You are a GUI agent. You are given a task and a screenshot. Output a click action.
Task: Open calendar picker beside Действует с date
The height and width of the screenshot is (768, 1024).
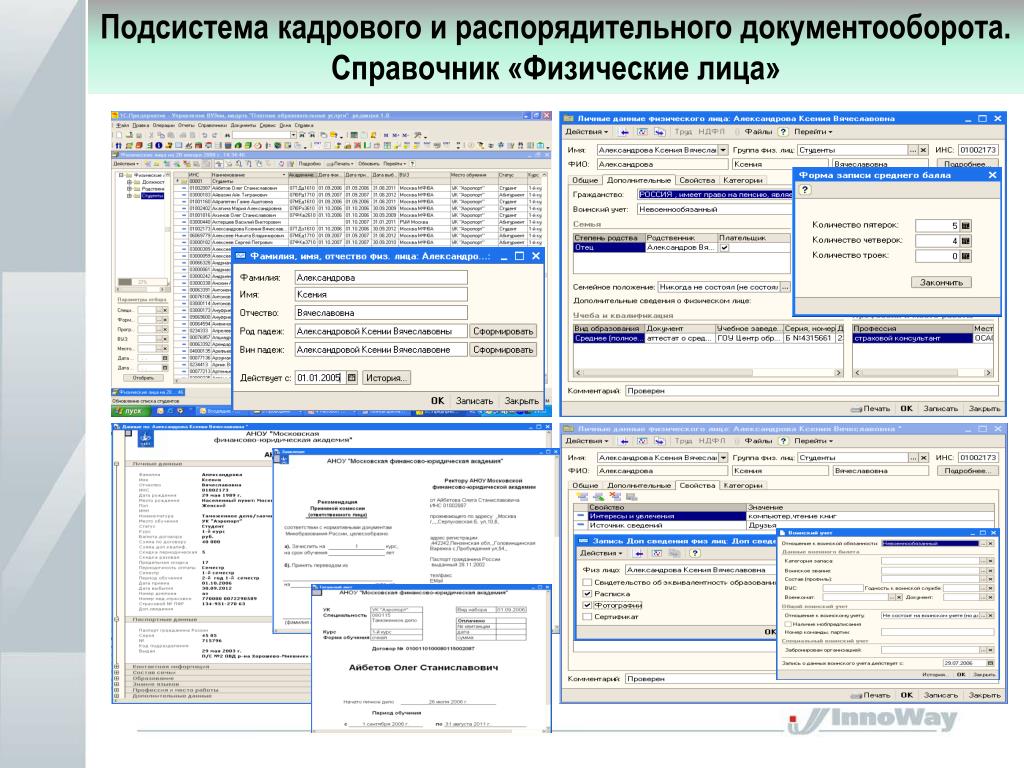(351, 377)
